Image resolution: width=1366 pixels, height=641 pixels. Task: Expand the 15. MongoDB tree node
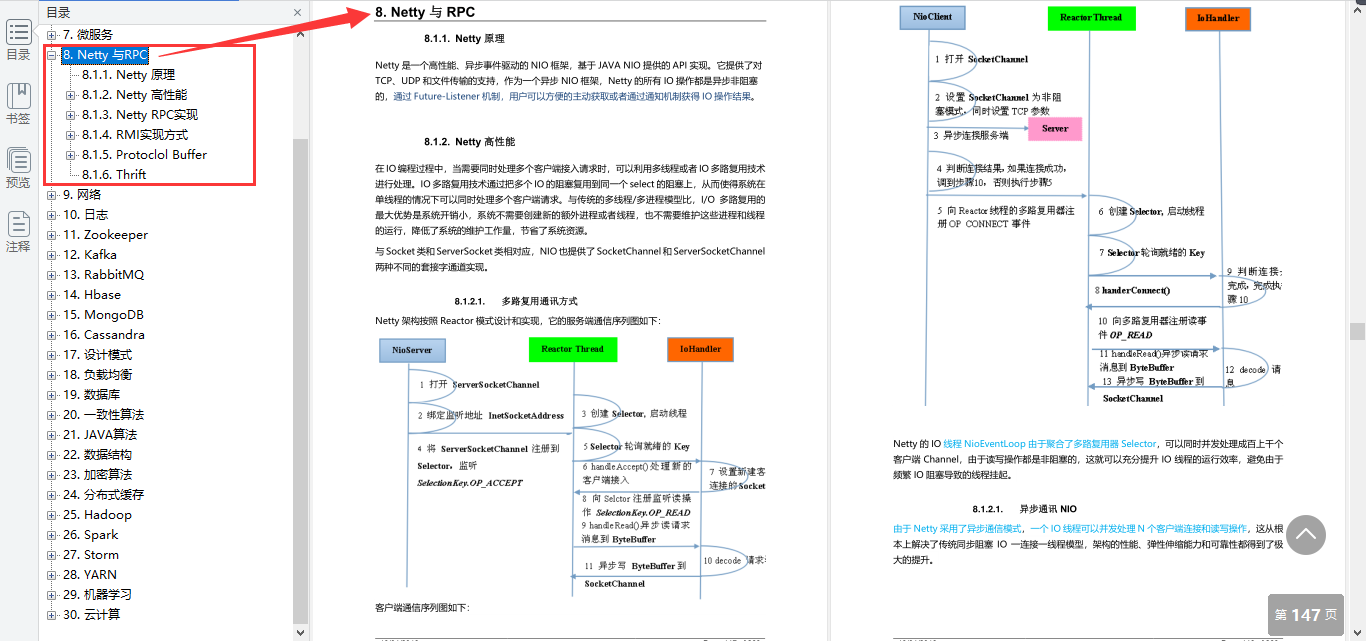(52, 315)
